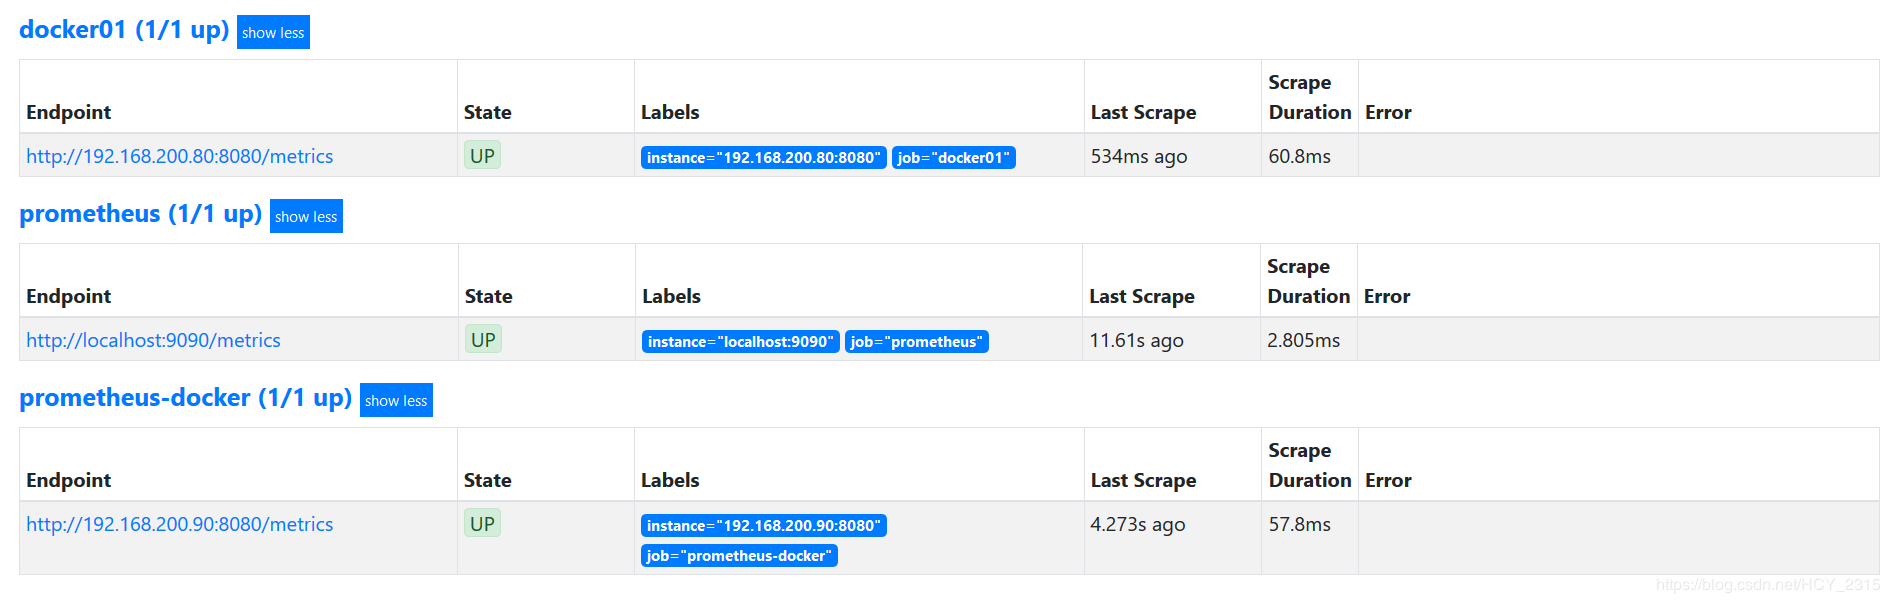This screenshot has width=1890, height=603.
Task: Click show less next to prometheus (1/1 up)
Action: point(306,216)
